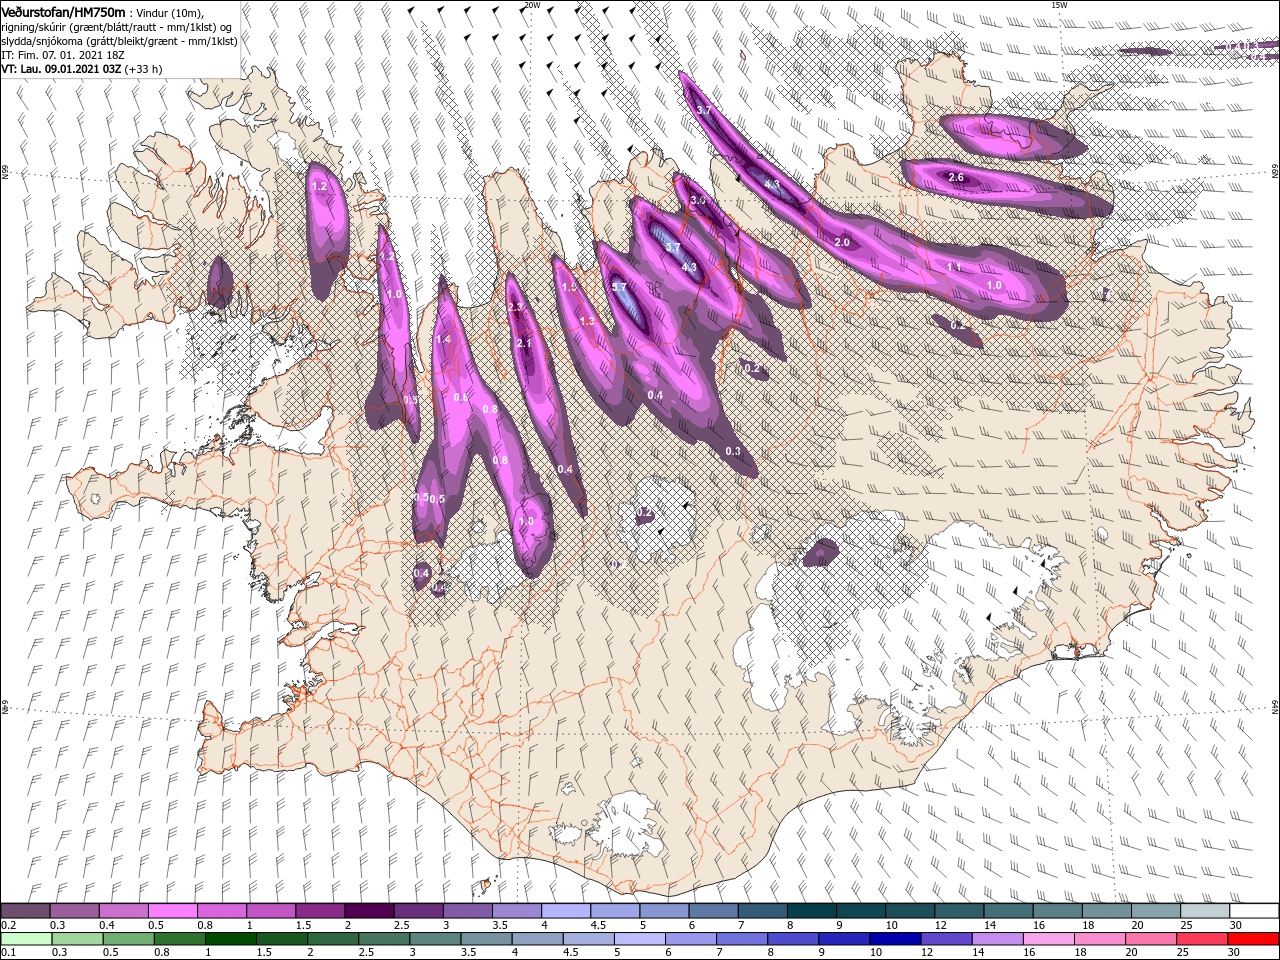Image resolution: width=1280 pixels, height=960 pixels.
Task: Click the 2.0 value on the snow band
Action: (x=842, y=242)
